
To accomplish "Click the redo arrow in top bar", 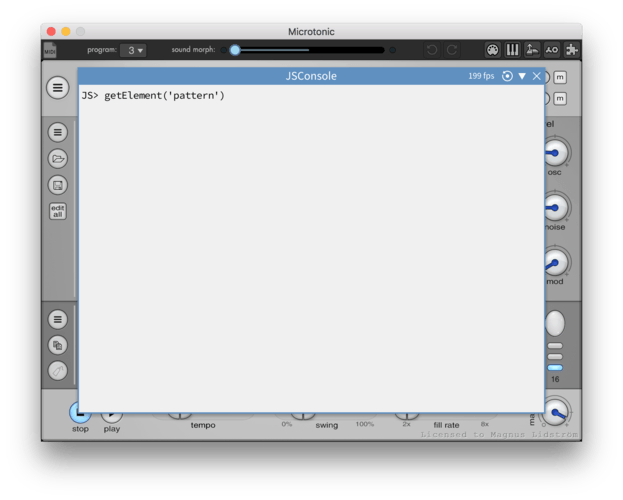I will pyautogui.click(x=452, y=50).
